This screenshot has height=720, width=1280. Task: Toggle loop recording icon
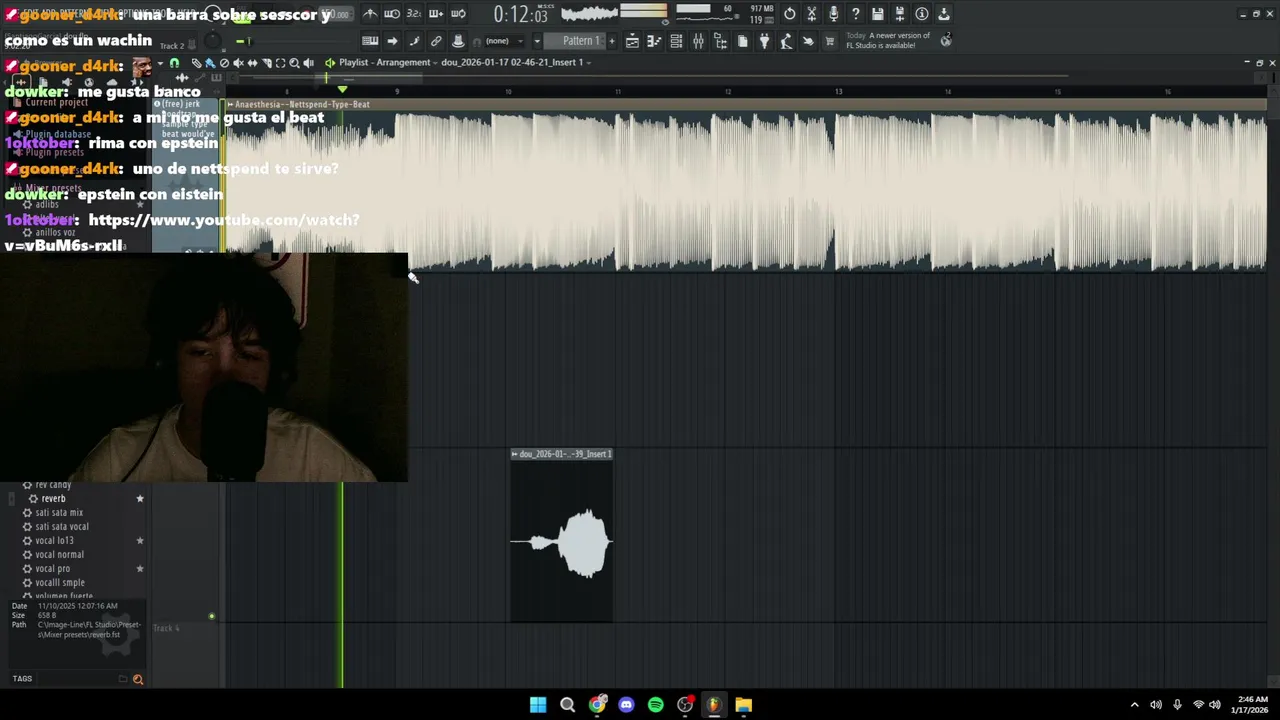458,14
